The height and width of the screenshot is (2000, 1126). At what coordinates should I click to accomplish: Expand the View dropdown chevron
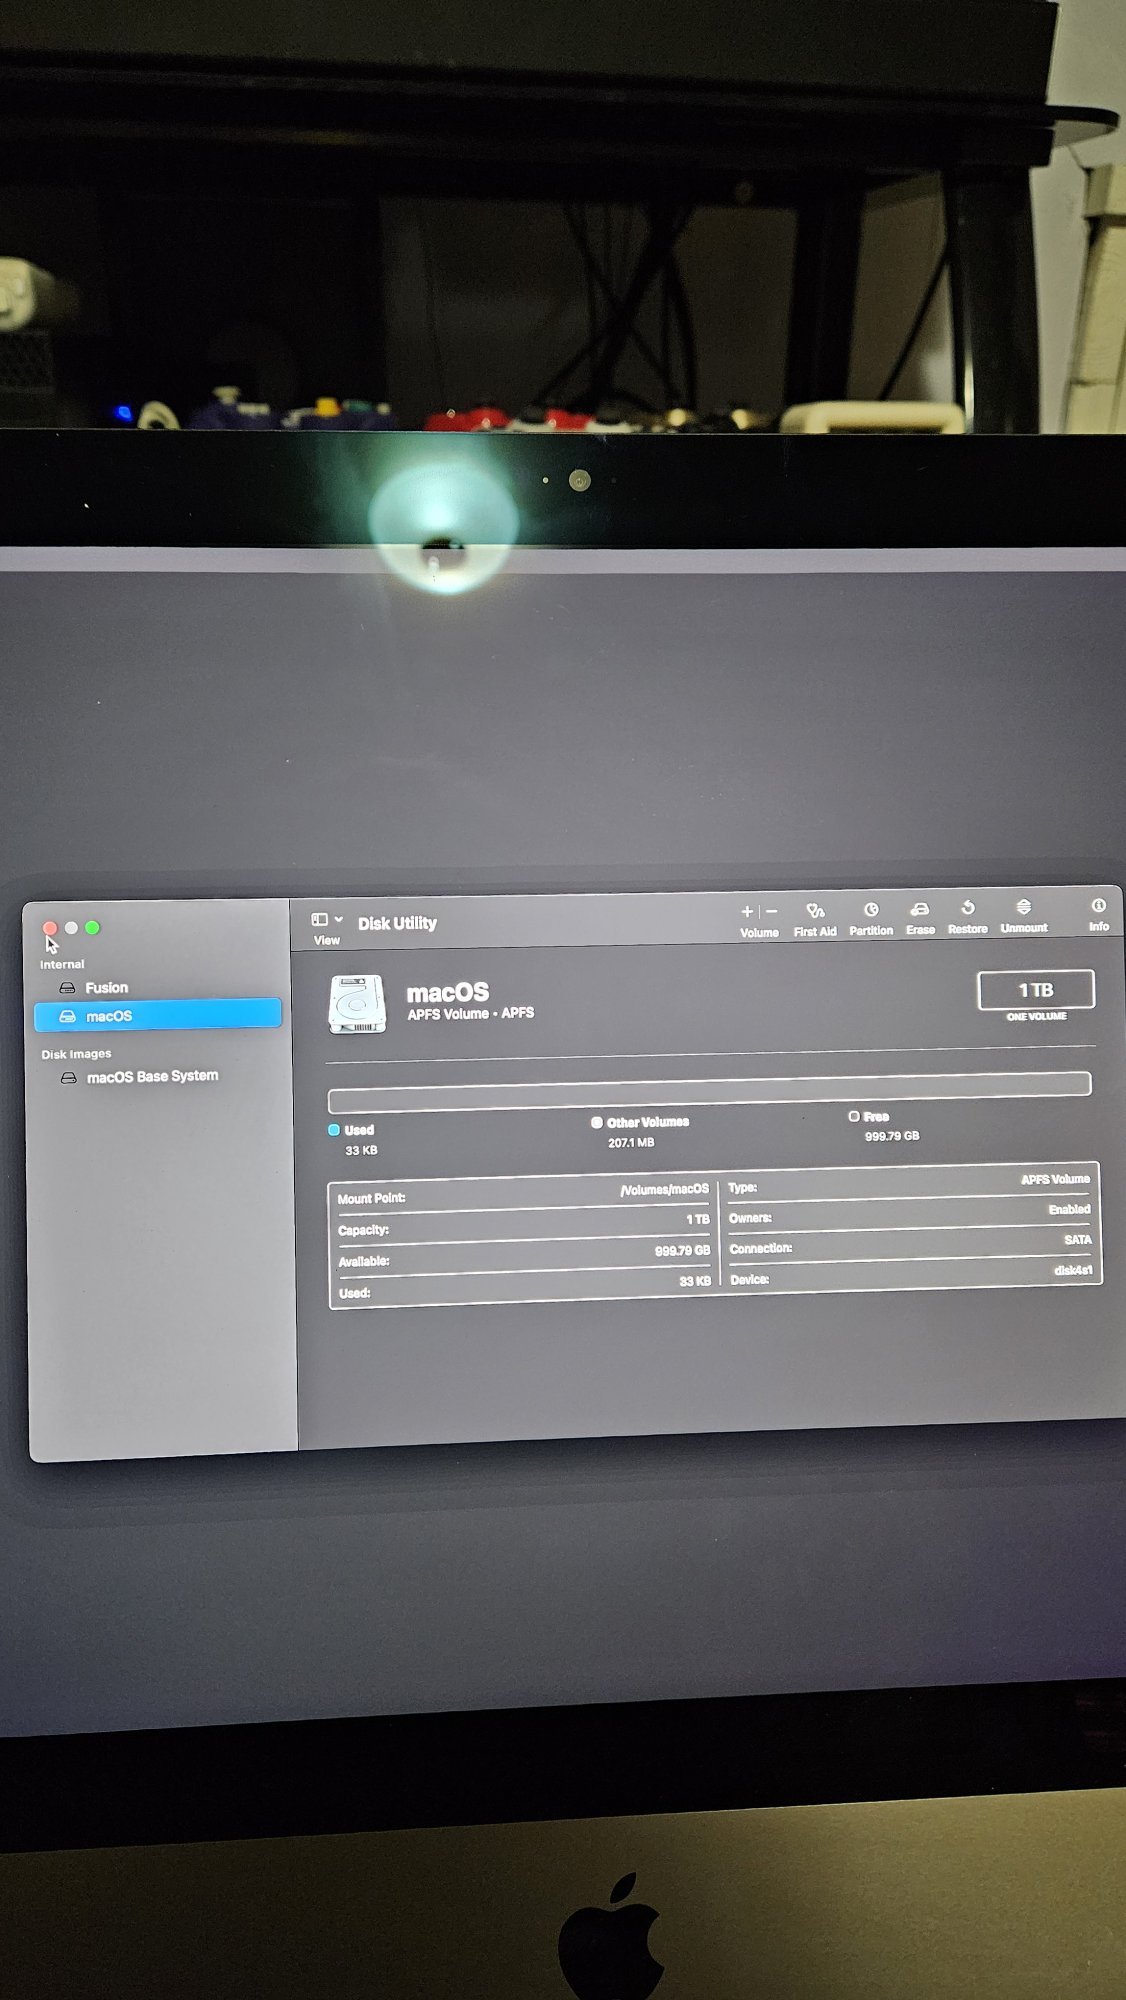pos(339,919)
